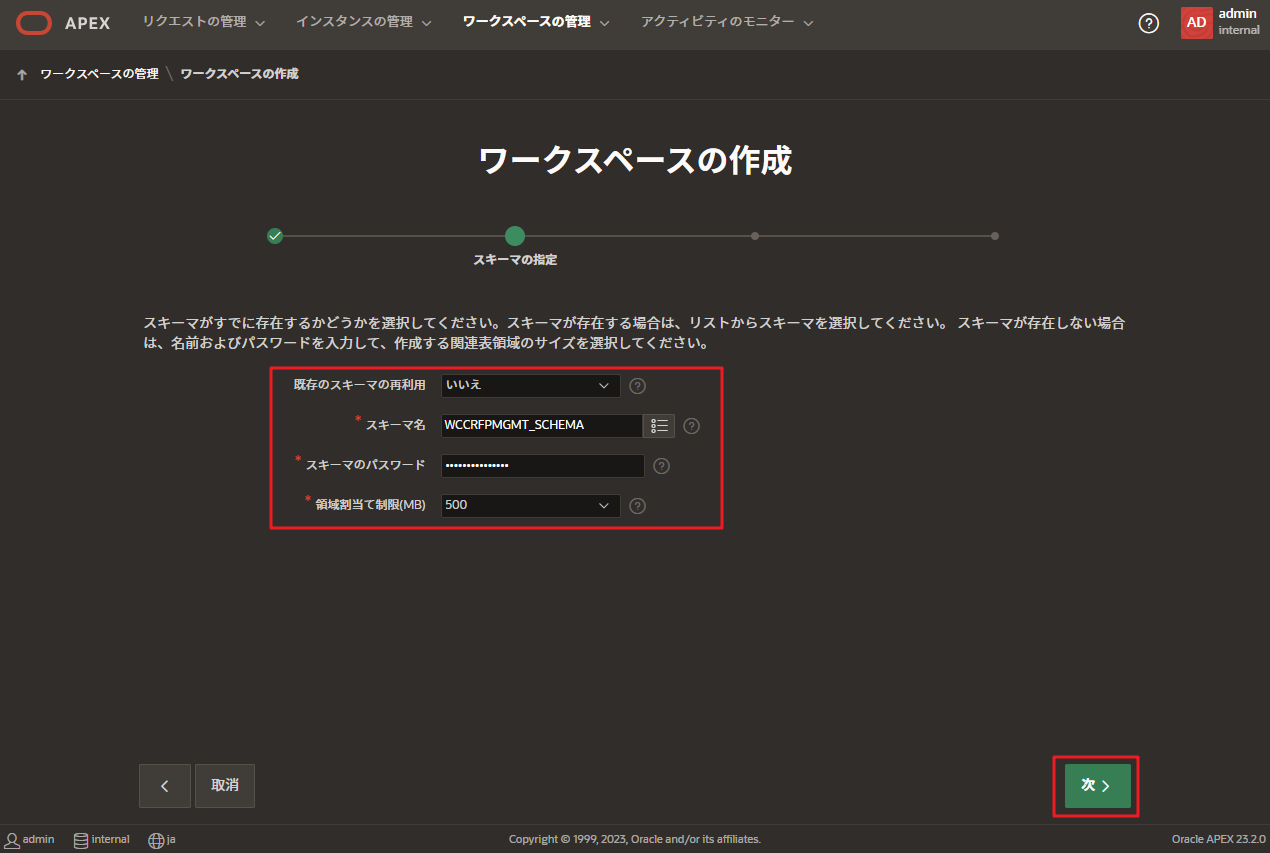
Task: Click the help icon beside スキーマ名
Action: [690, 425]
